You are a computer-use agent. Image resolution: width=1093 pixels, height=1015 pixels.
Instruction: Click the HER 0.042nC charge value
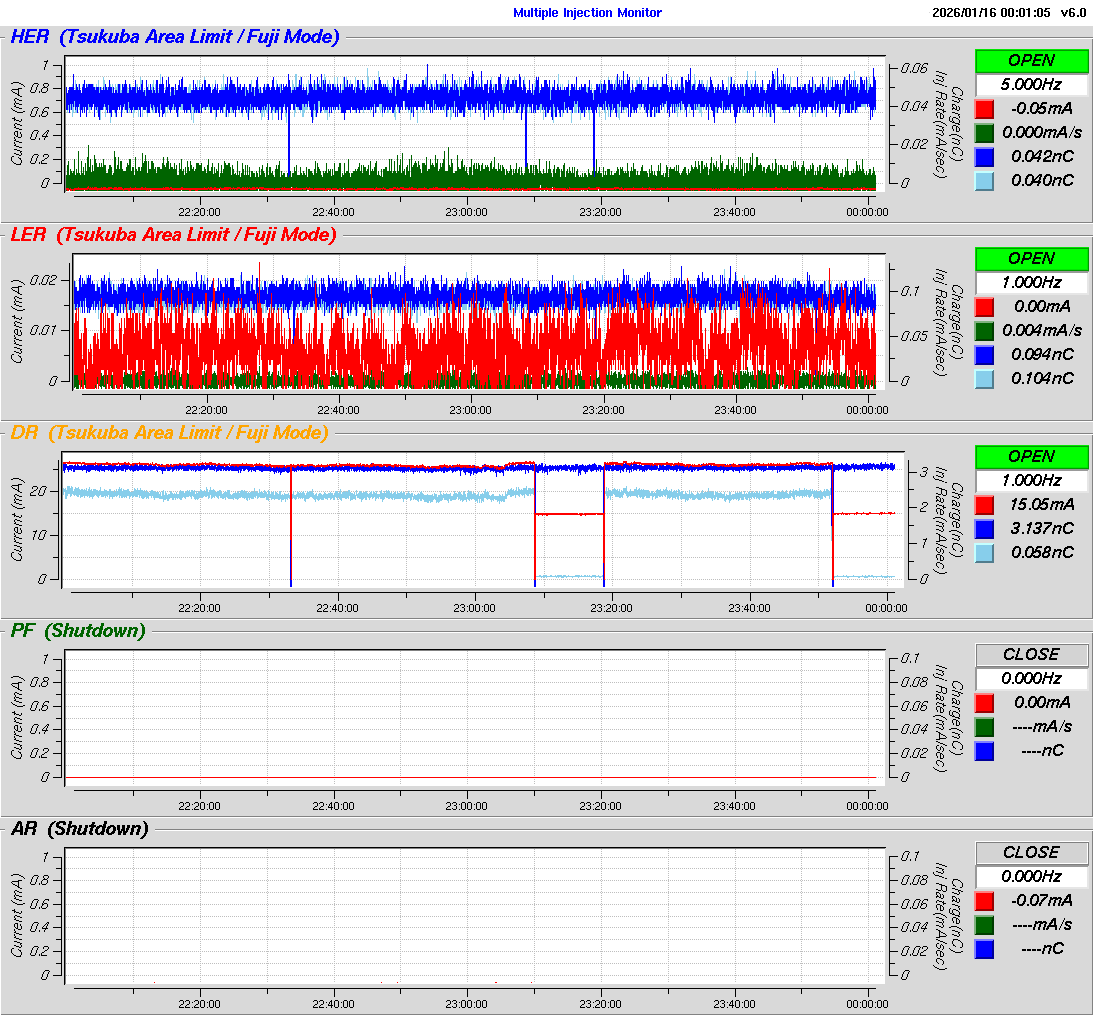pos(1042,157)
